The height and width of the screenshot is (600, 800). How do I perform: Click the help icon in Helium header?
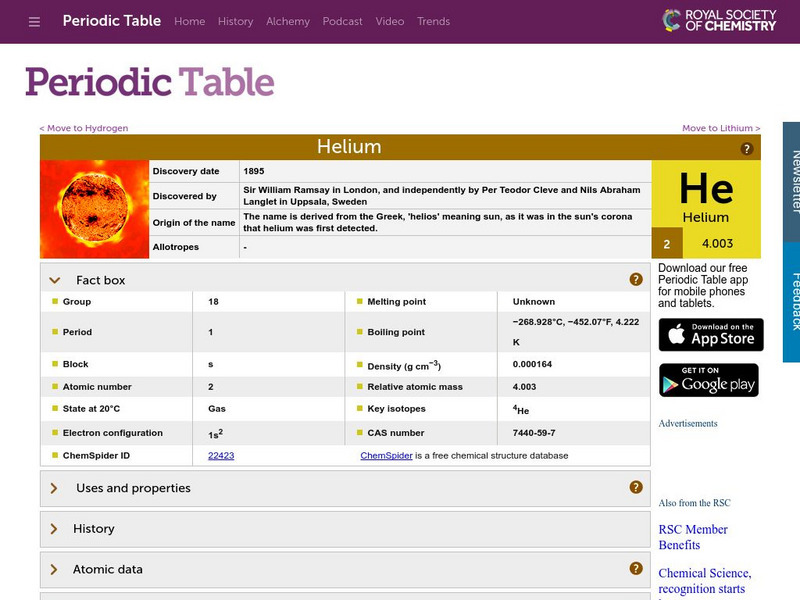tap(746, 148)
